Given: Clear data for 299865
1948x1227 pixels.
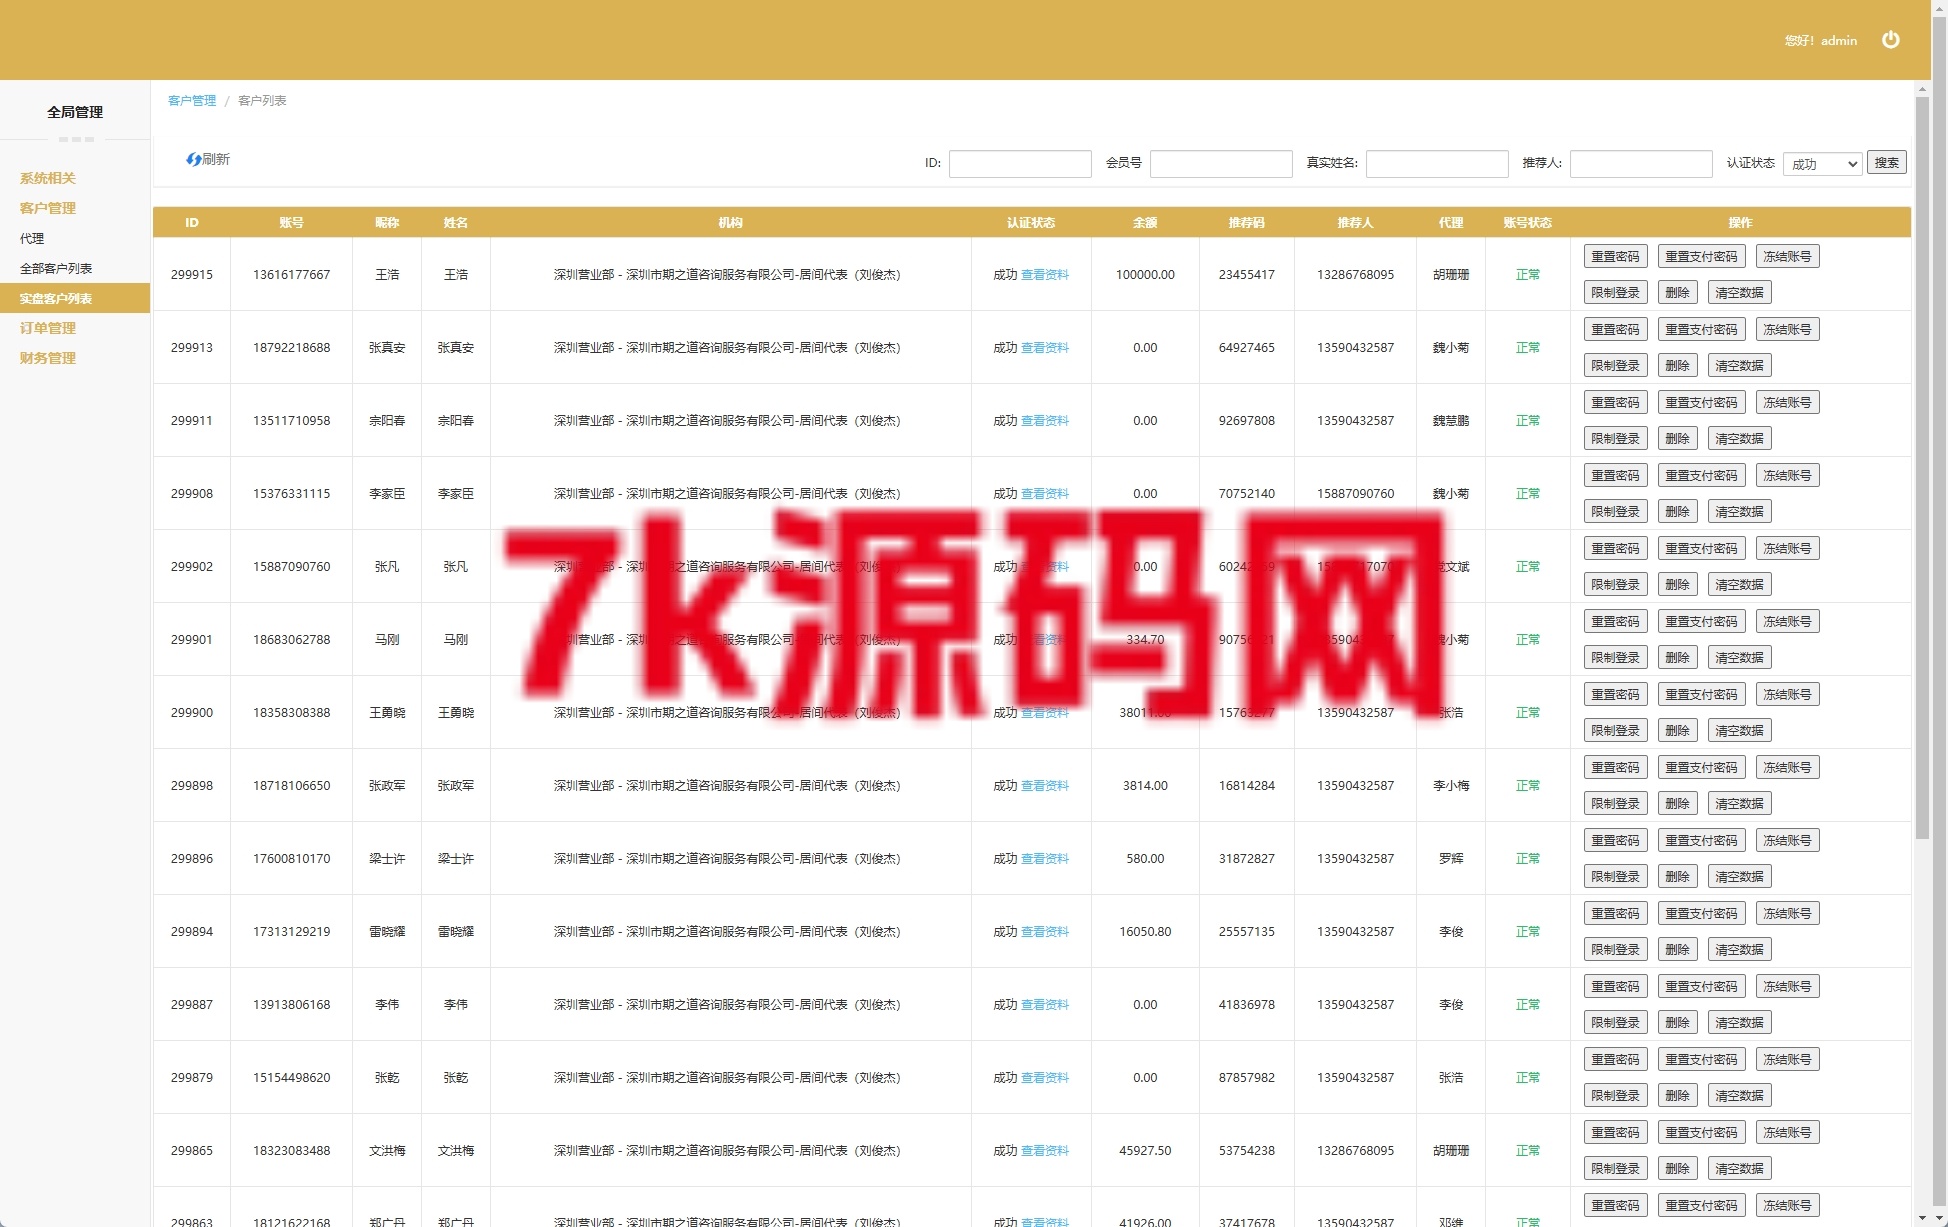Looking at the screenshot, I should (1739, 1168).
